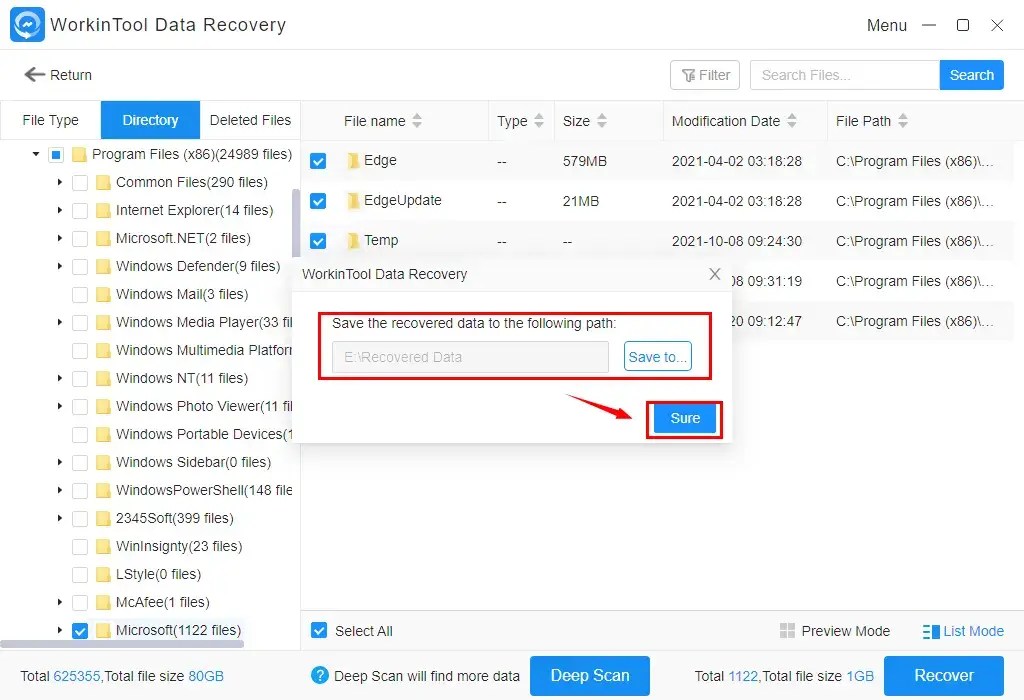
Task: Check the Windows Defender folder checkbox
Action: tap(80, 266)
